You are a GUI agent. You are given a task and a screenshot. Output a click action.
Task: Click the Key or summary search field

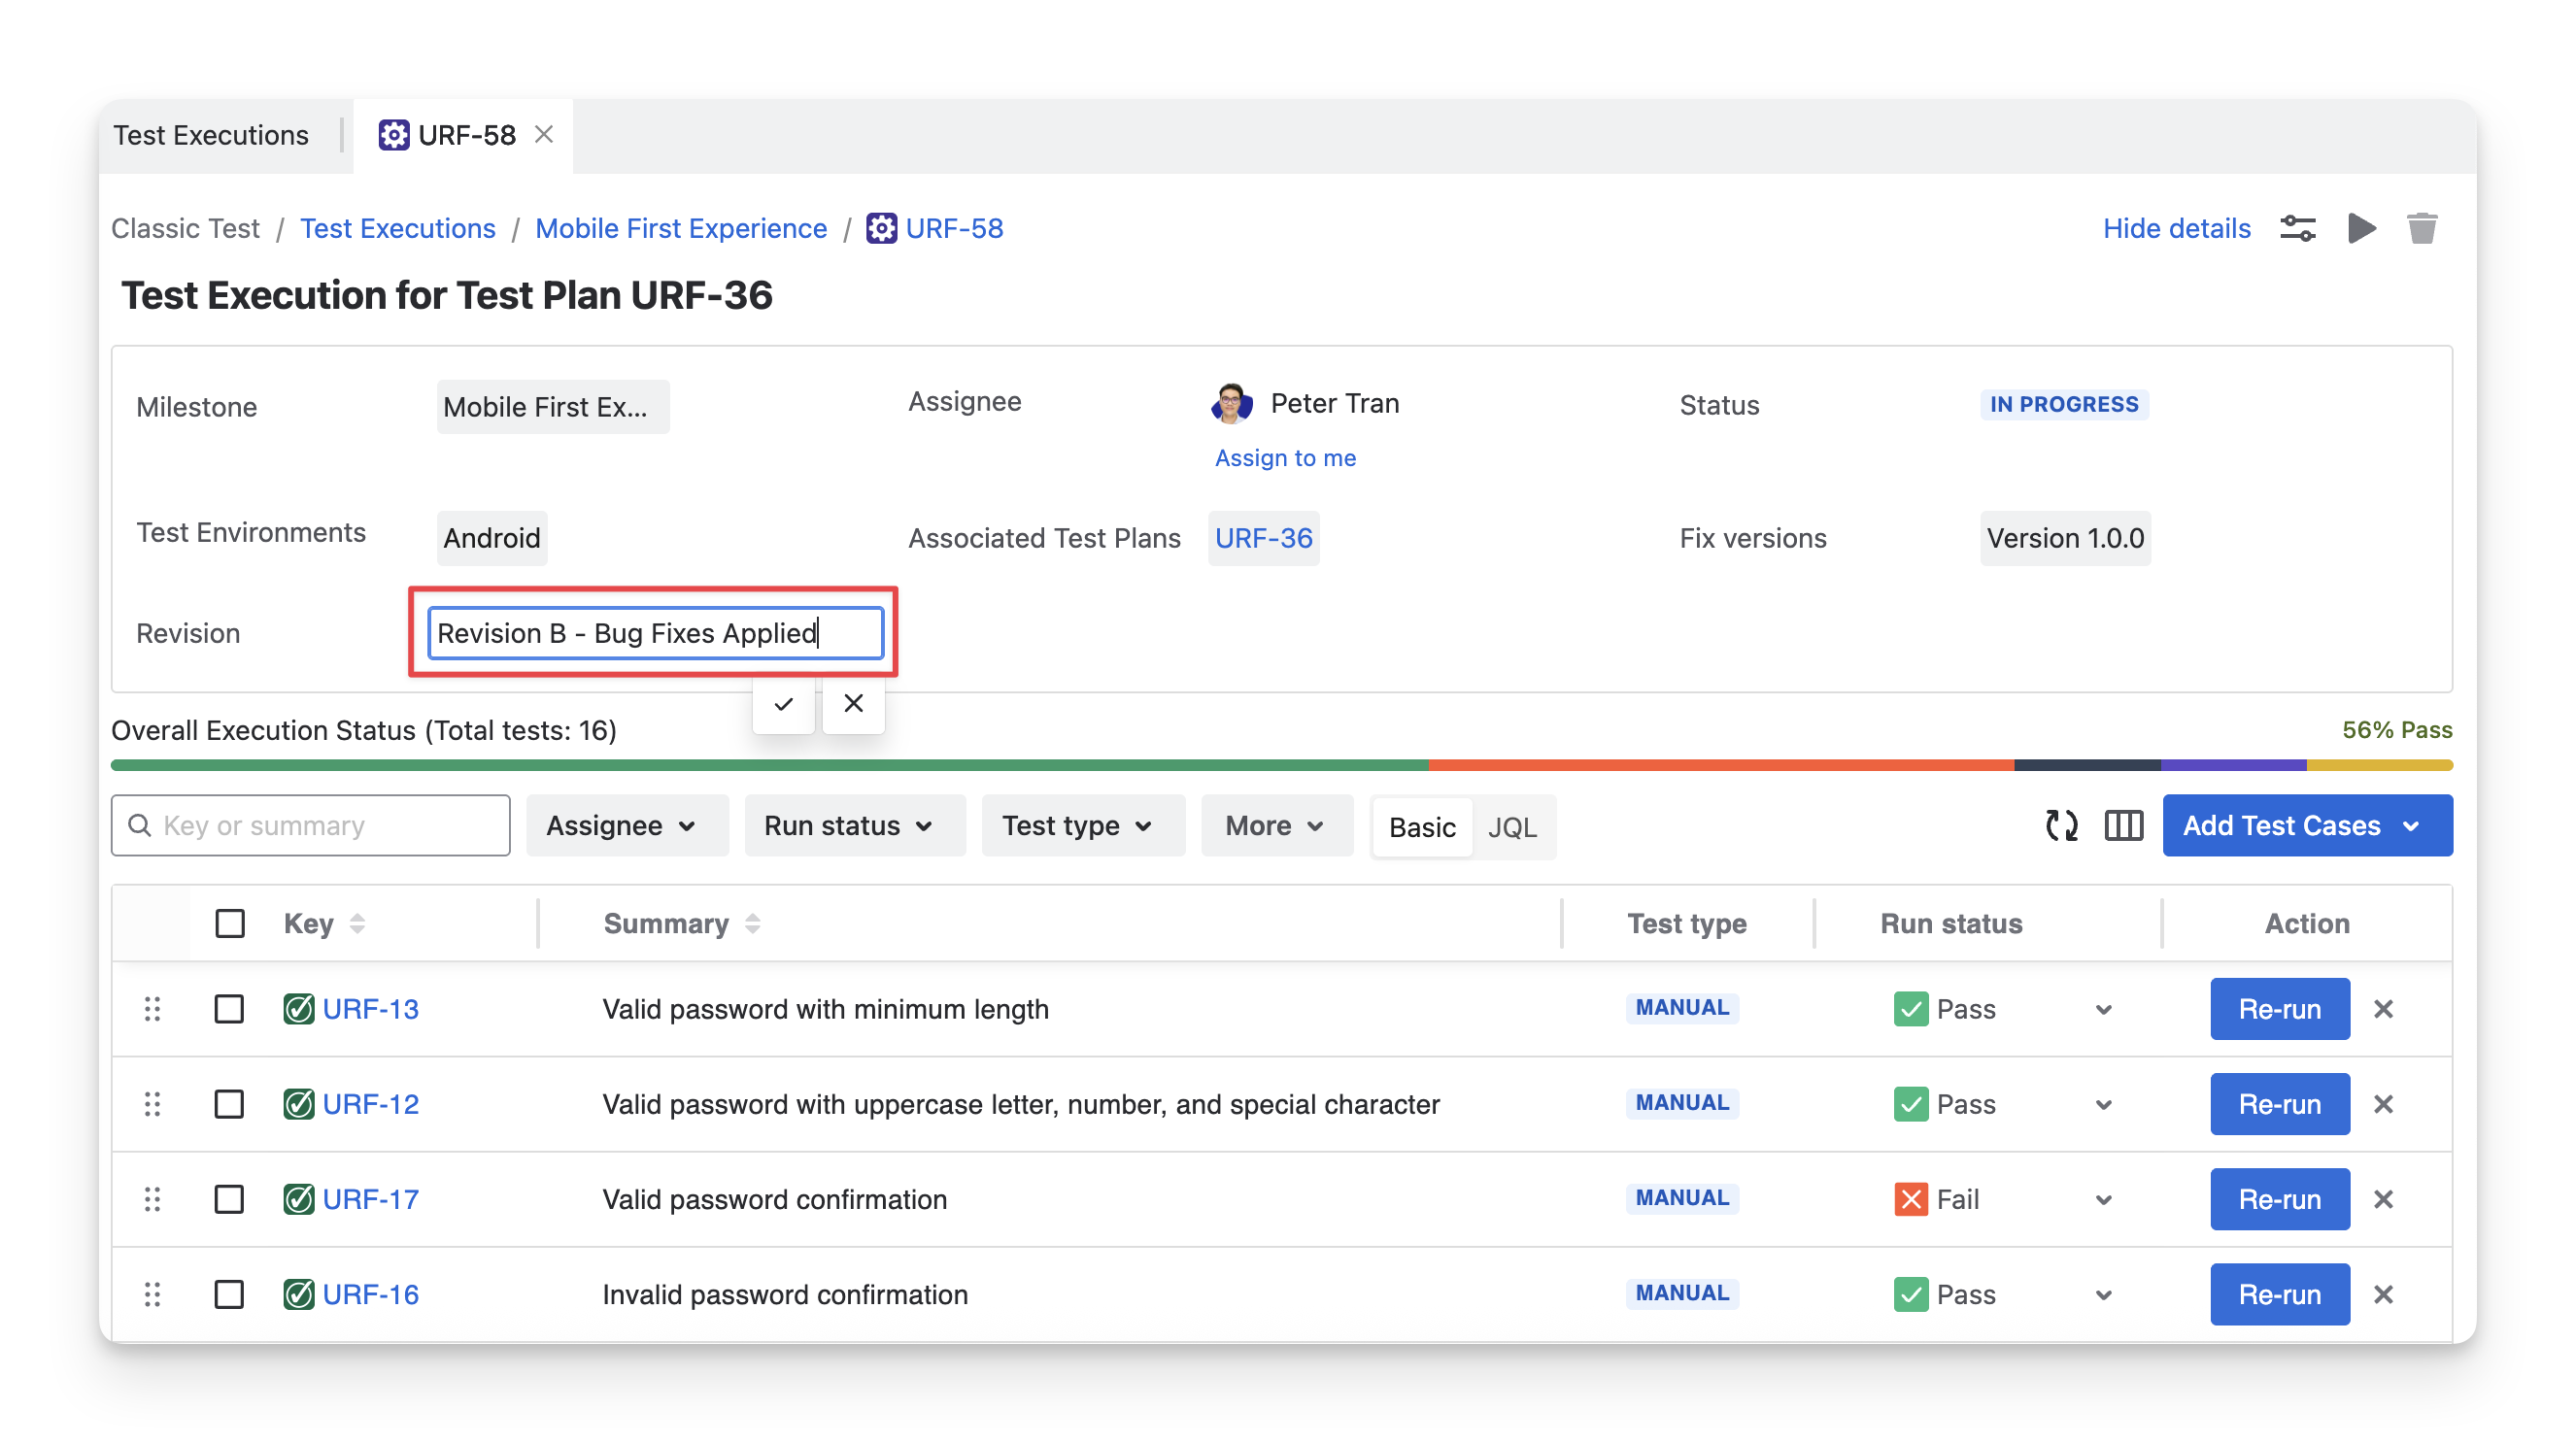point(325,826)
